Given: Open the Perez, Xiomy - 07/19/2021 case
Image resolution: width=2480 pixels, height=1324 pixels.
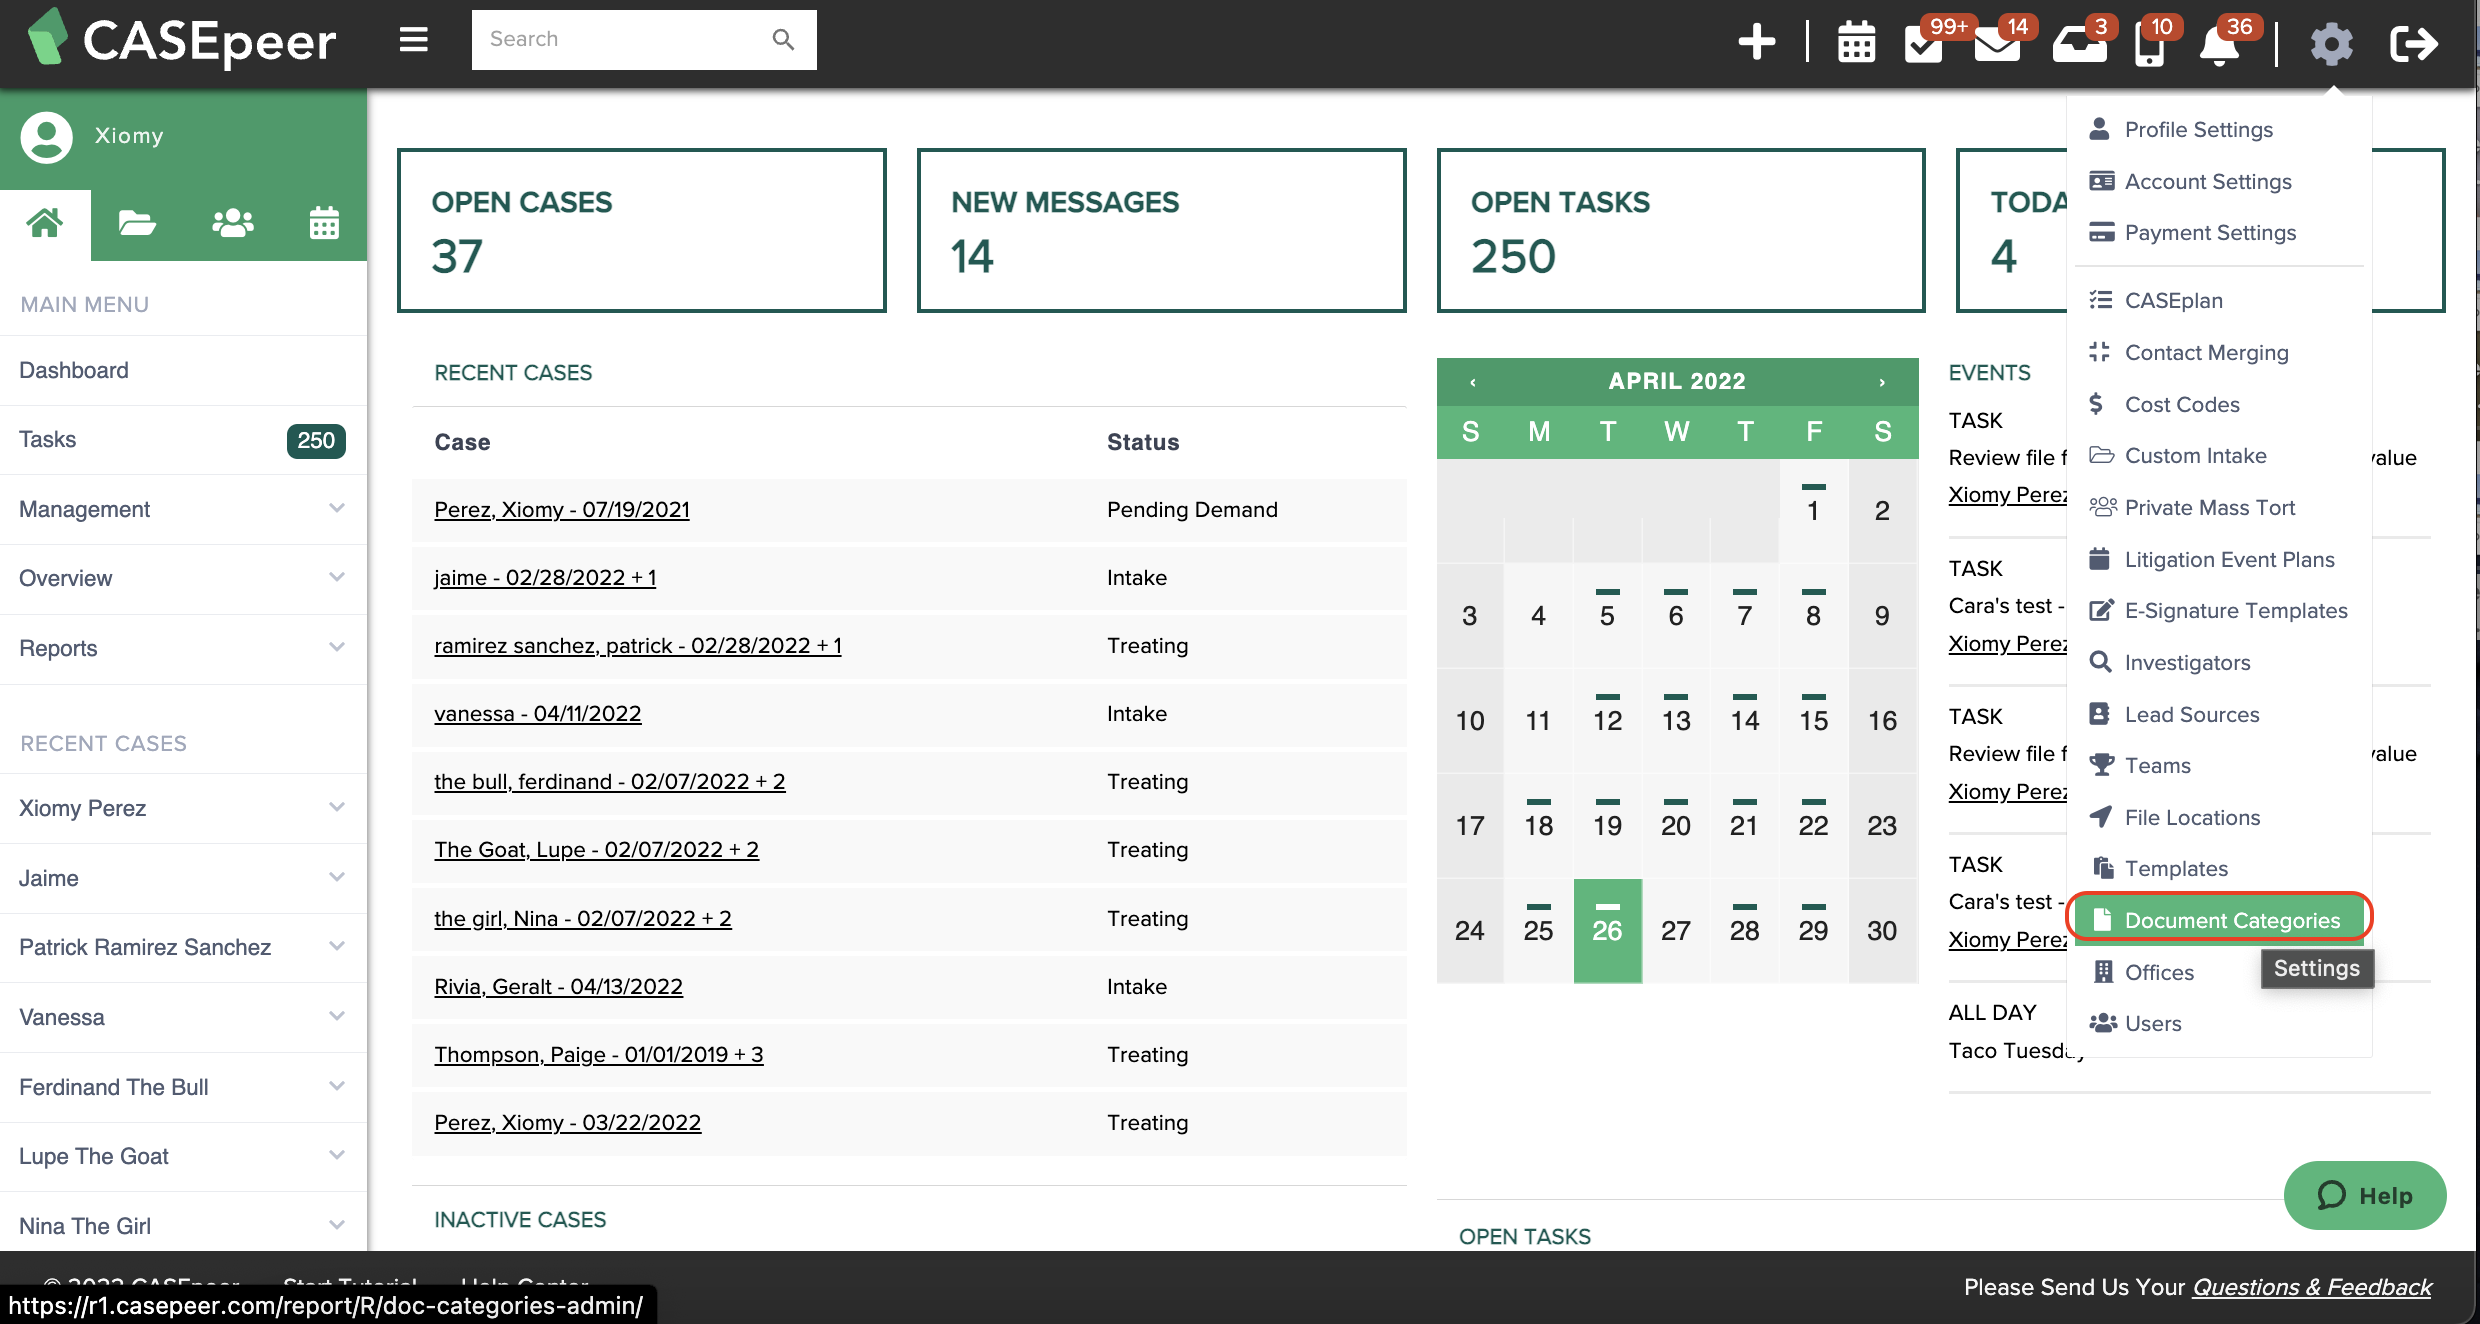Looking at the screenshot, I should tap(561, 509).
